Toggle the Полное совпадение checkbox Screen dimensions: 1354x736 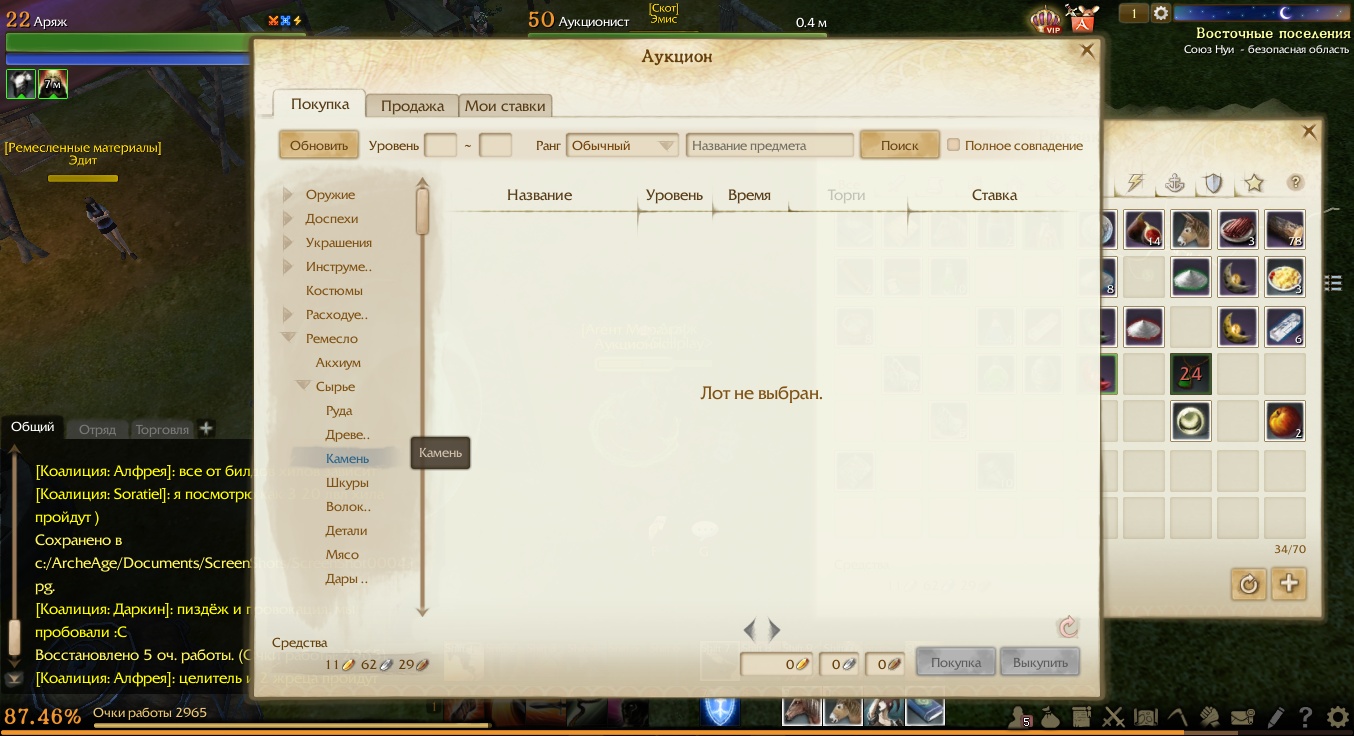pos(954,145)
